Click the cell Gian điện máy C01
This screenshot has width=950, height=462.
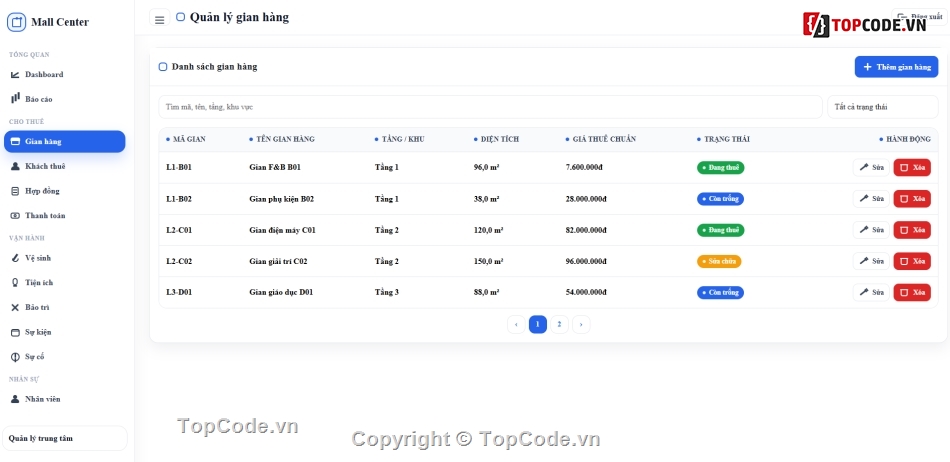pyautogui.click(x=282, y=230)
